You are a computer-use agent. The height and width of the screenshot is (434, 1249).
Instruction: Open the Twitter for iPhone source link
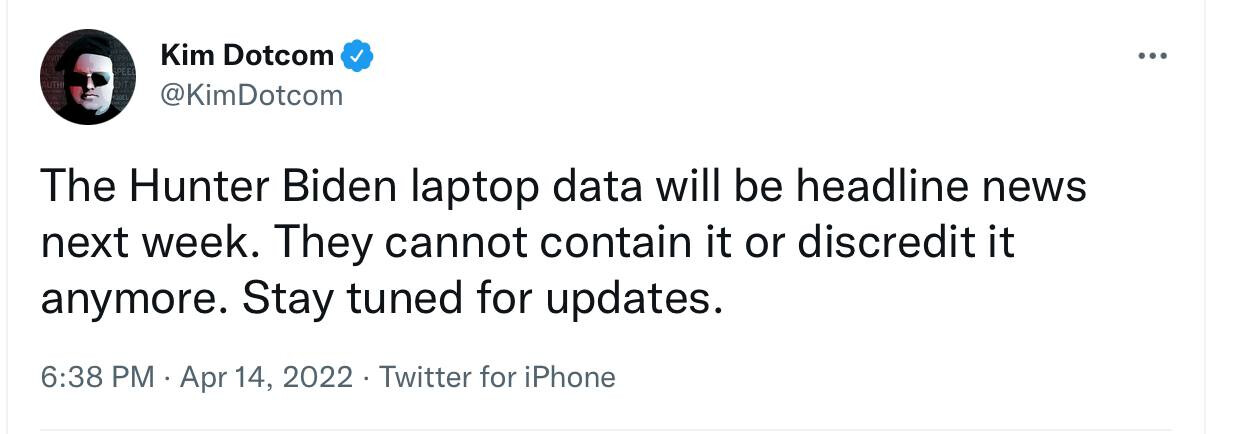pyautogui.click(x=497, y=377)
